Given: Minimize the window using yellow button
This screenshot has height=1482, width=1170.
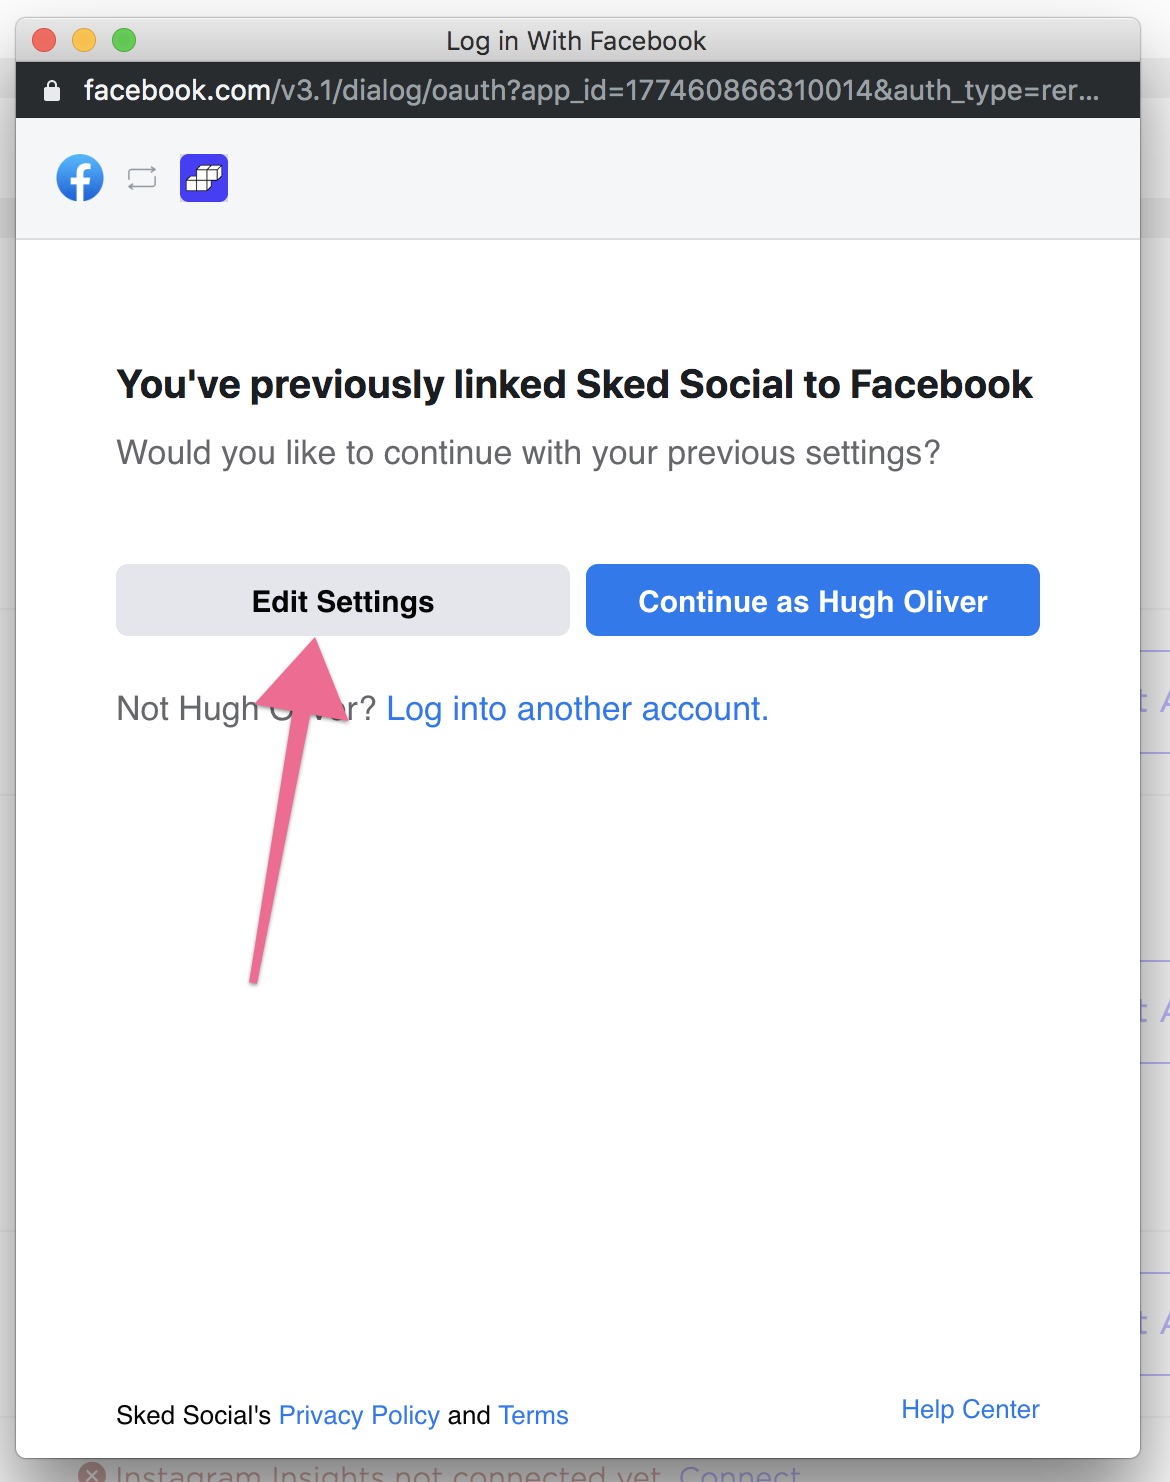Looking at the screenshot, I should pos(84,40).
